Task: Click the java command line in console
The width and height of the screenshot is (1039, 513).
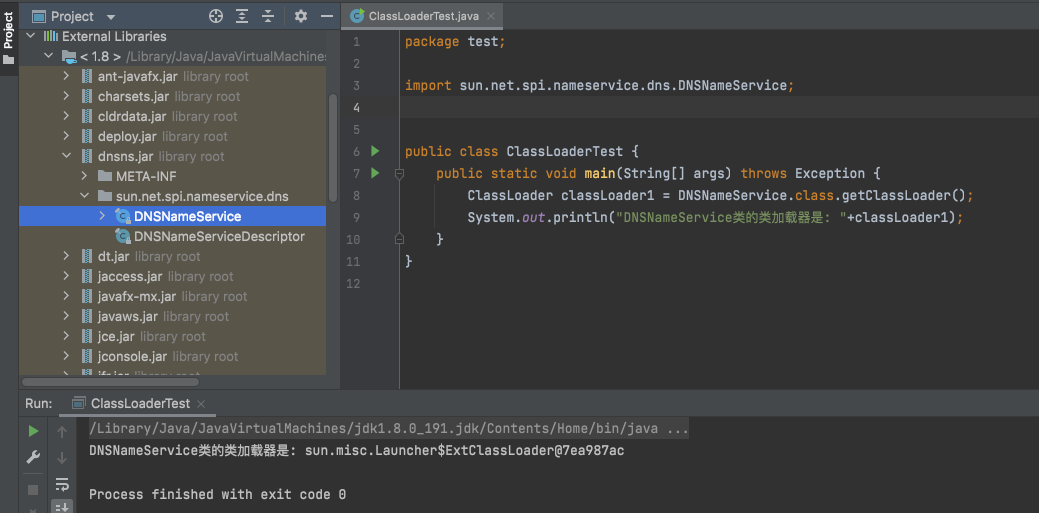Action: coord(389,429)
